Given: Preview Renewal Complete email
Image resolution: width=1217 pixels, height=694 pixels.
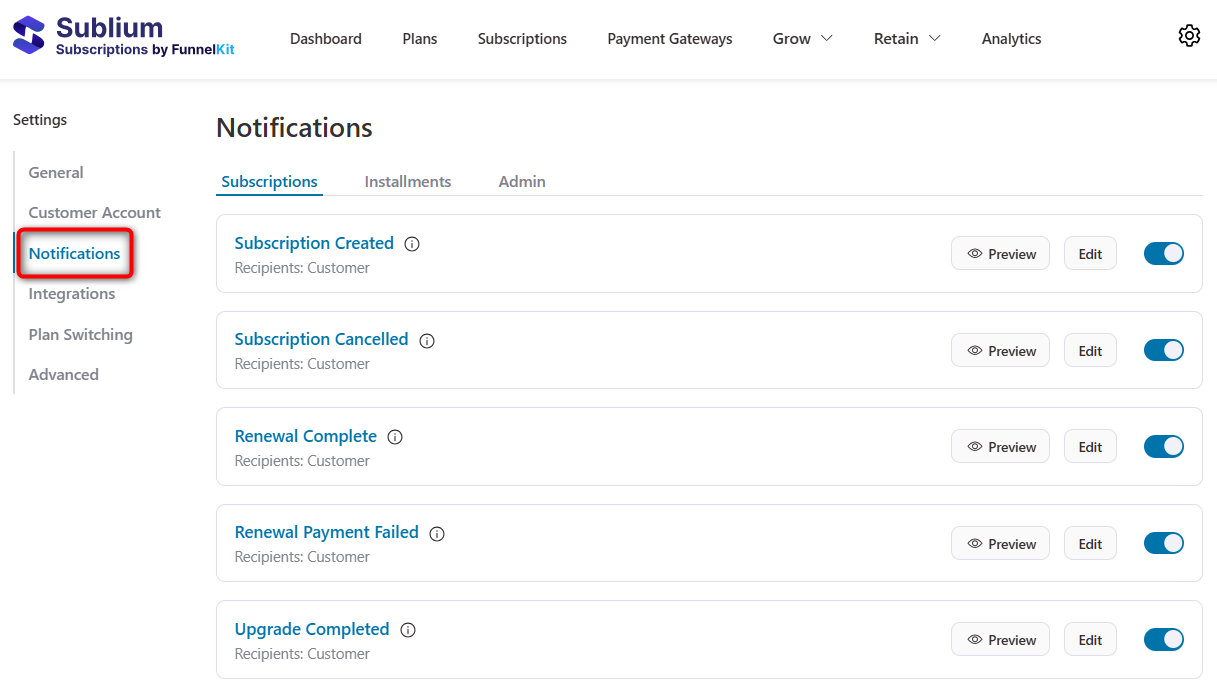Looking at the screenshot, I should click(x=1000, y=447).
